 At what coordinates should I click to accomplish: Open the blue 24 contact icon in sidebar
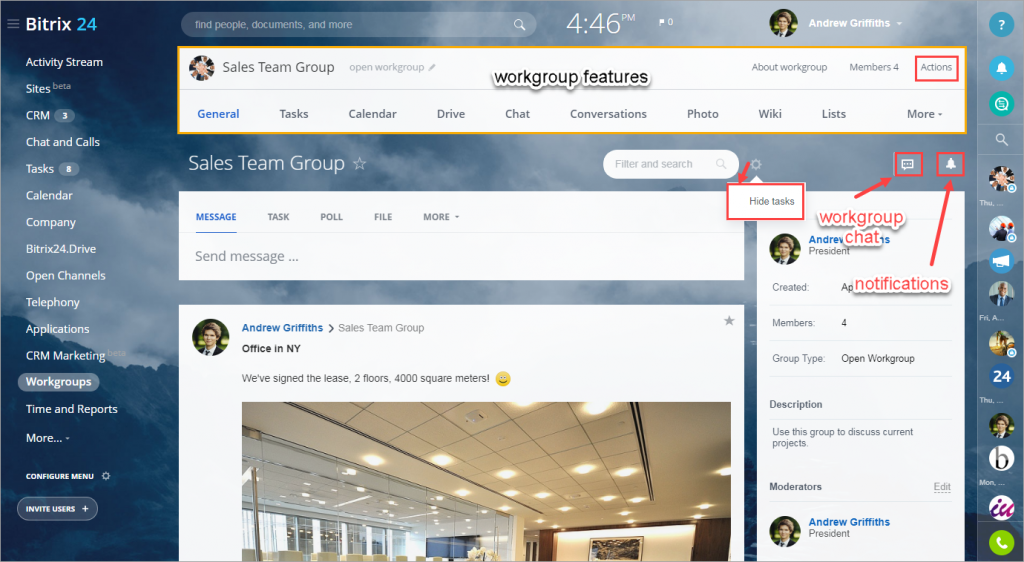click(x=1001, y=377)
